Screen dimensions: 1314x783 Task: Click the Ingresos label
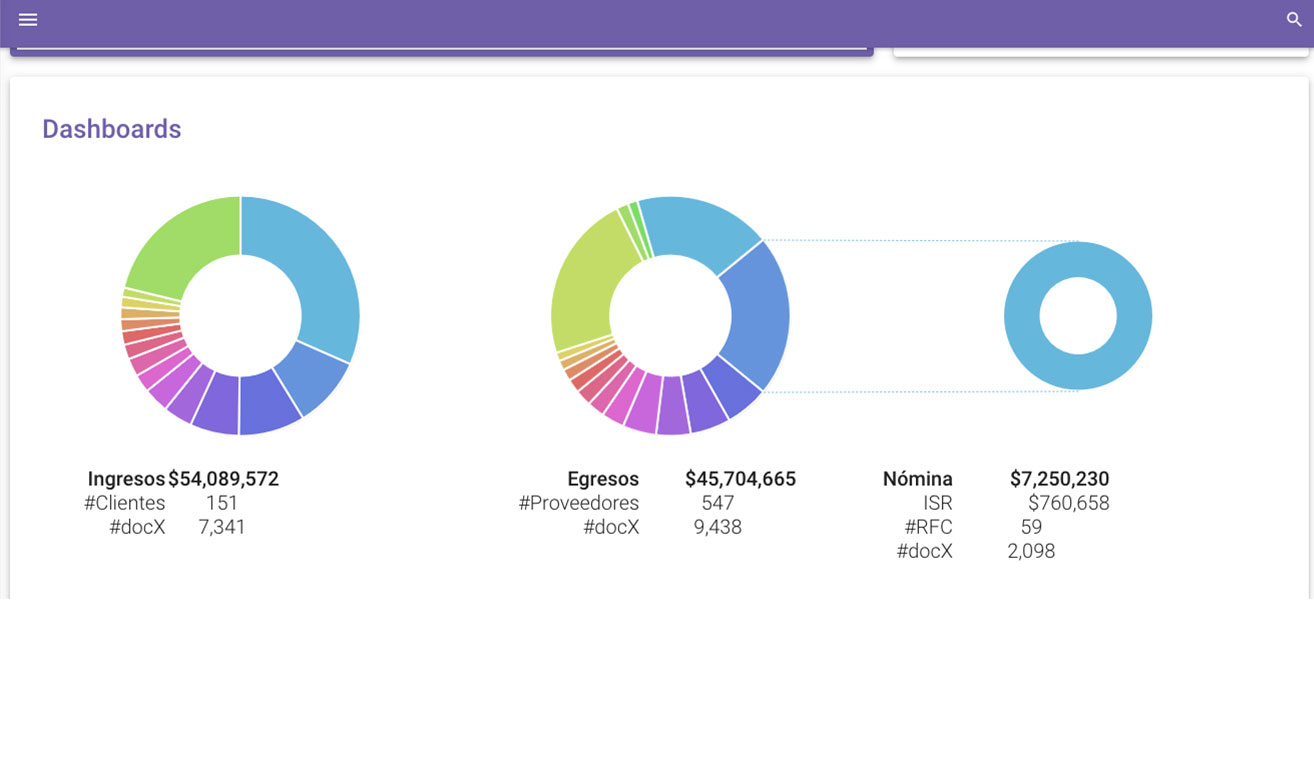pyautogui.click(x=126, y=479)
